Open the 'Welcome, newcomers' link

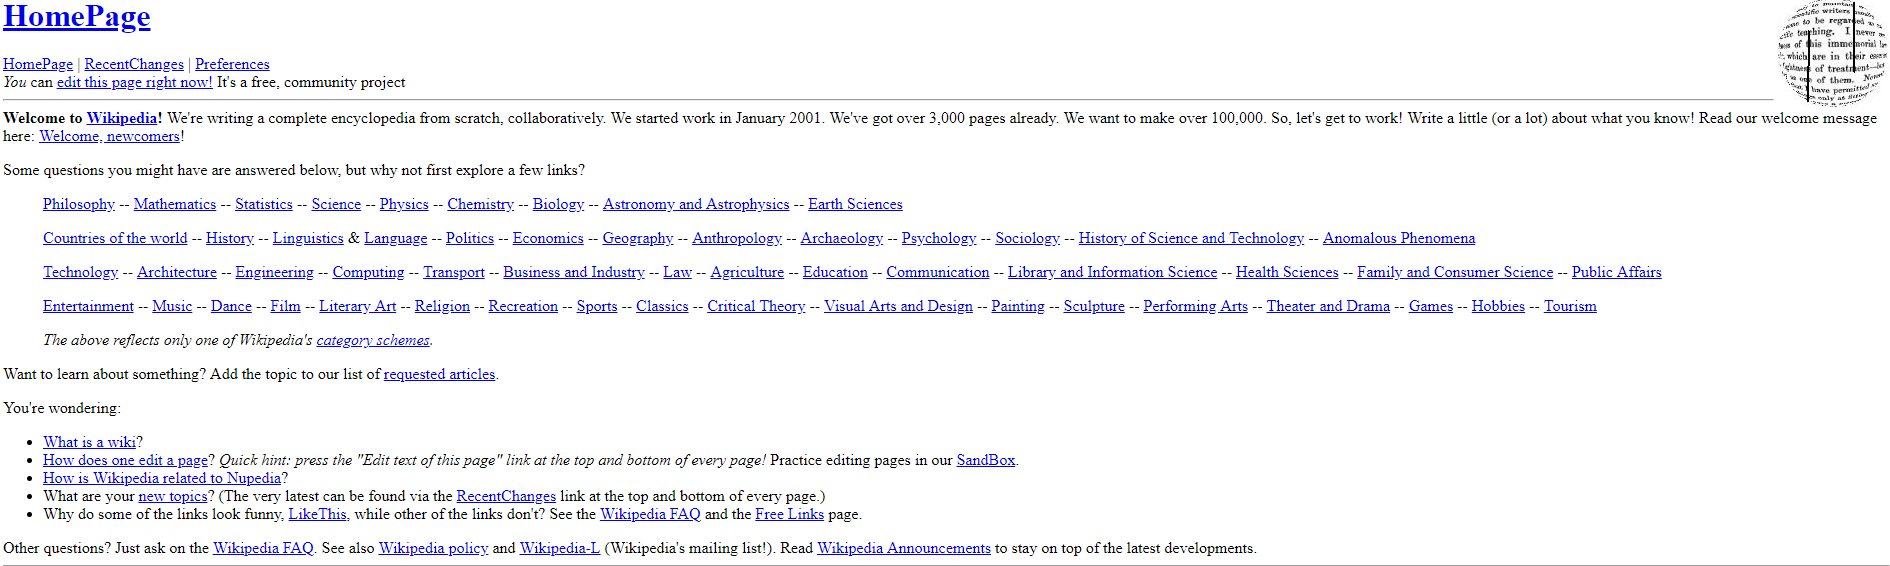[110, 136]
